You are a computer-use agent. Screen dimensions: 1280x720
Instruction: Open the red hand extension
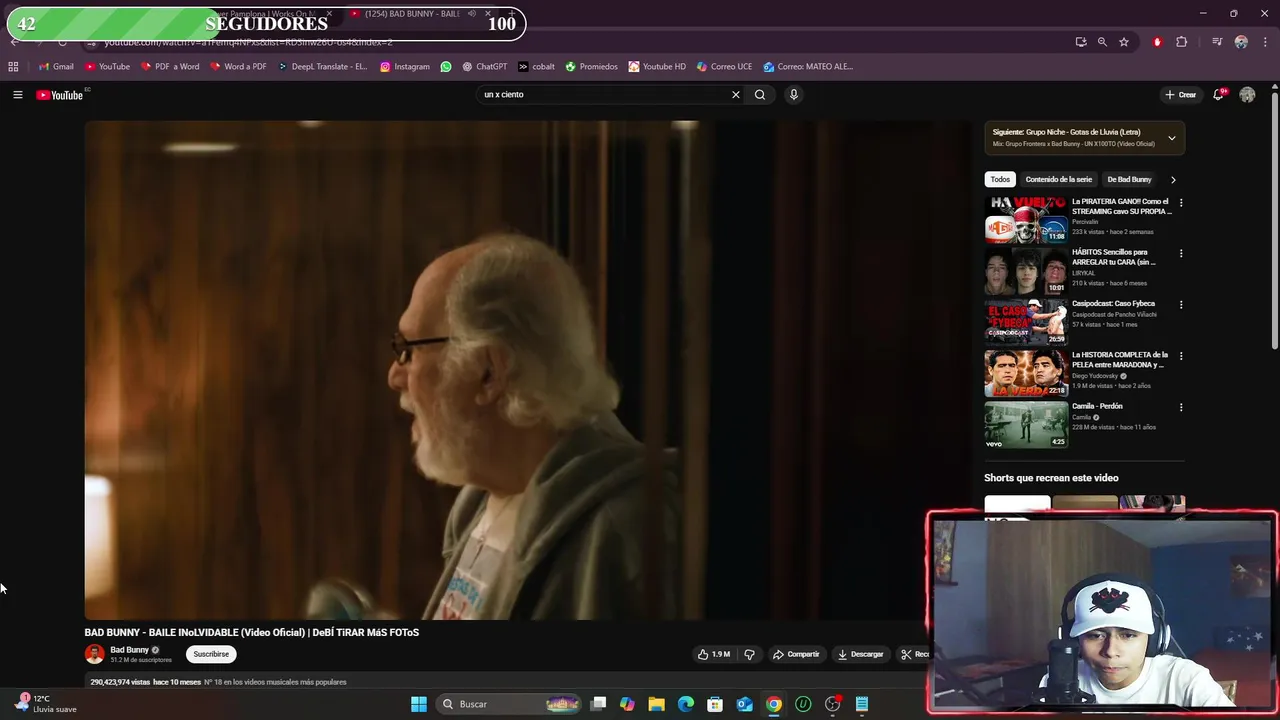point(1157,42)
